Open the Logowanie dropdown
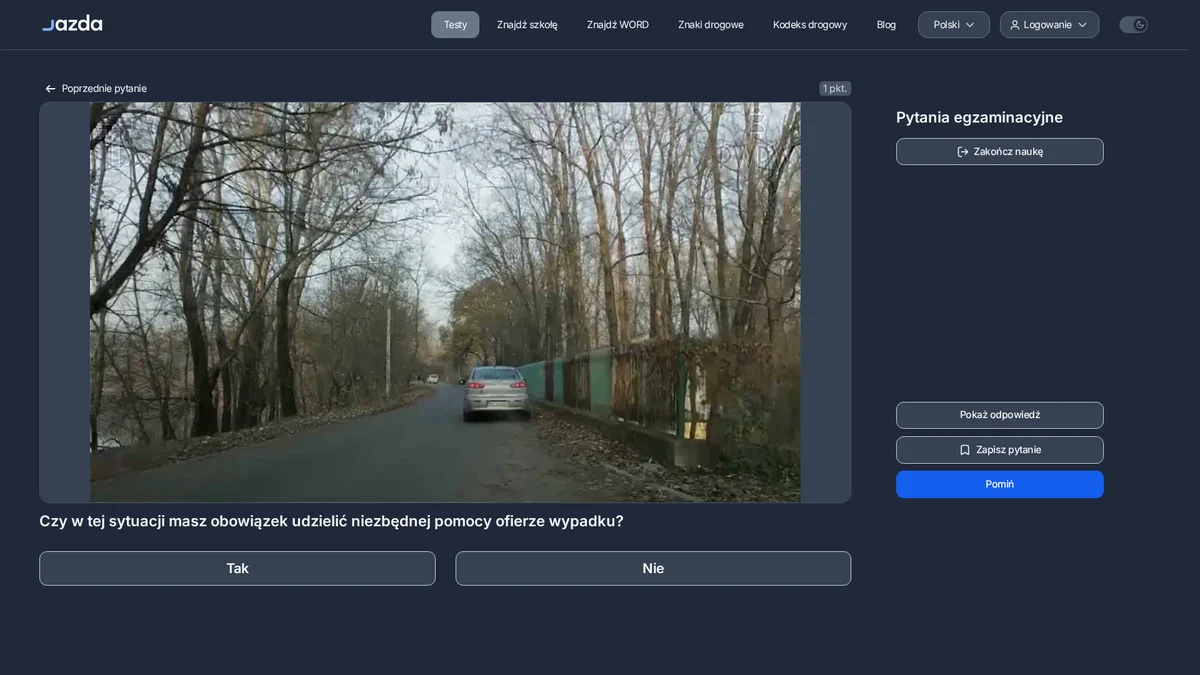 pyautogui.click(x=1049, y=25)
